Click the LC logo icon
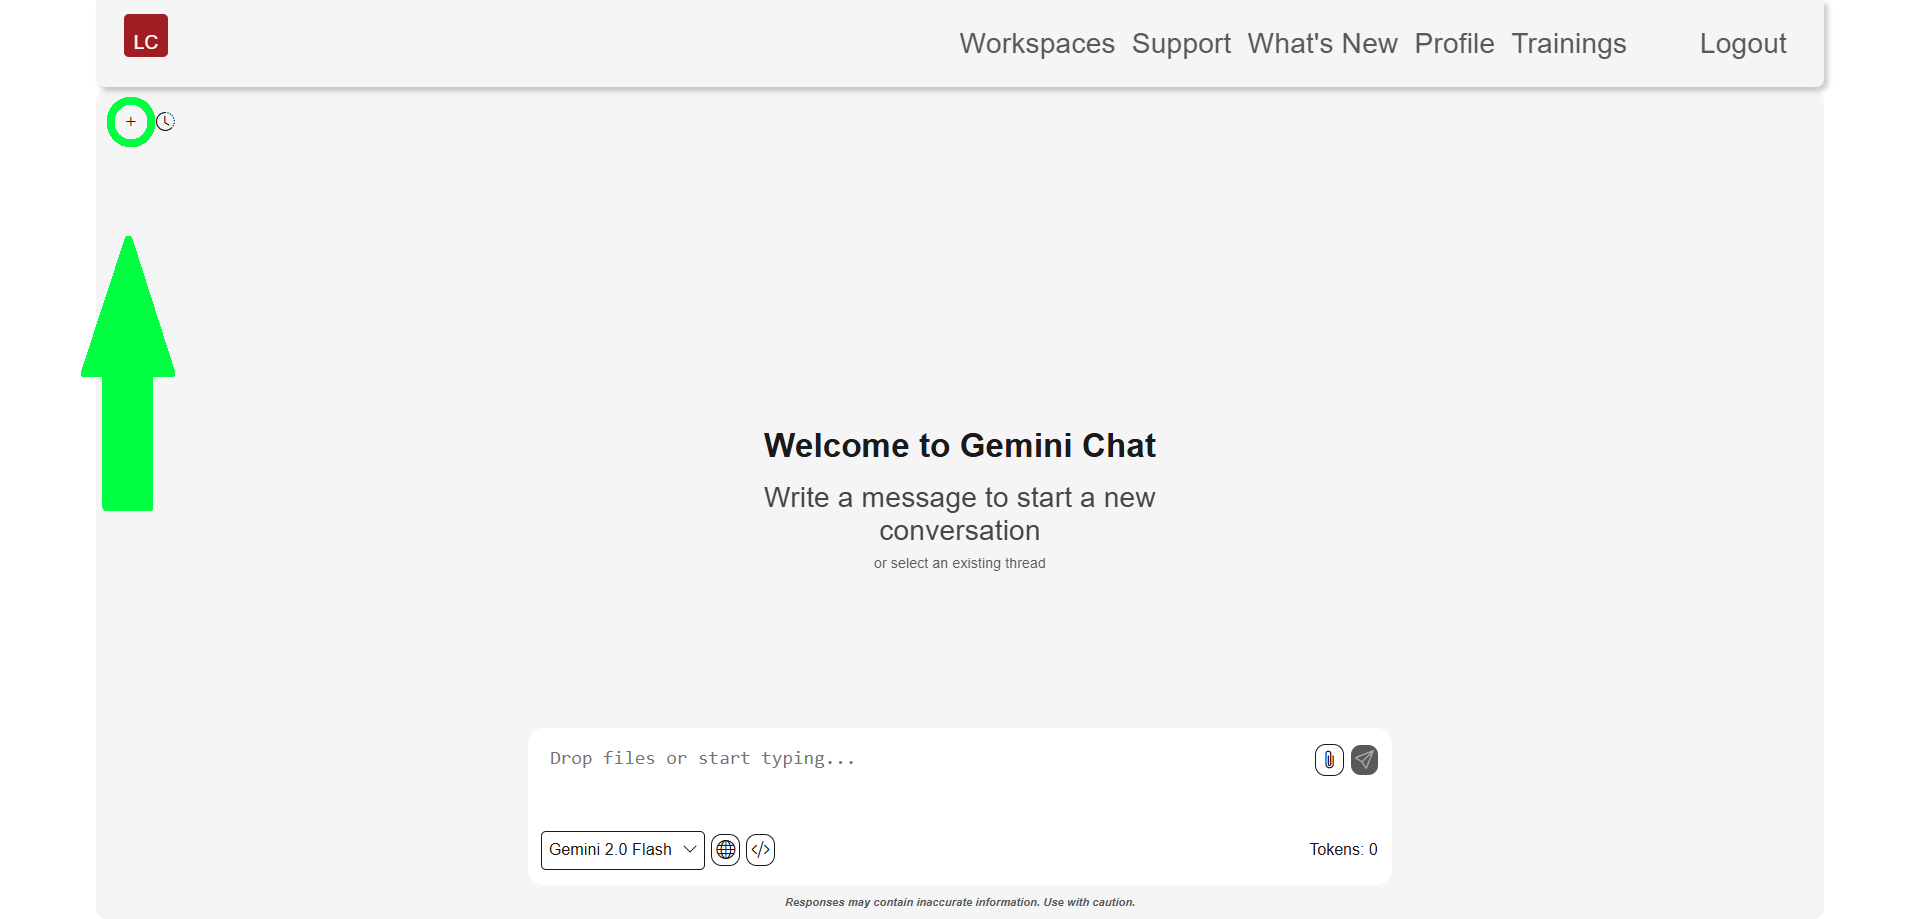Viewport: 1920px width, 919px height. click(x=146, y=36)
